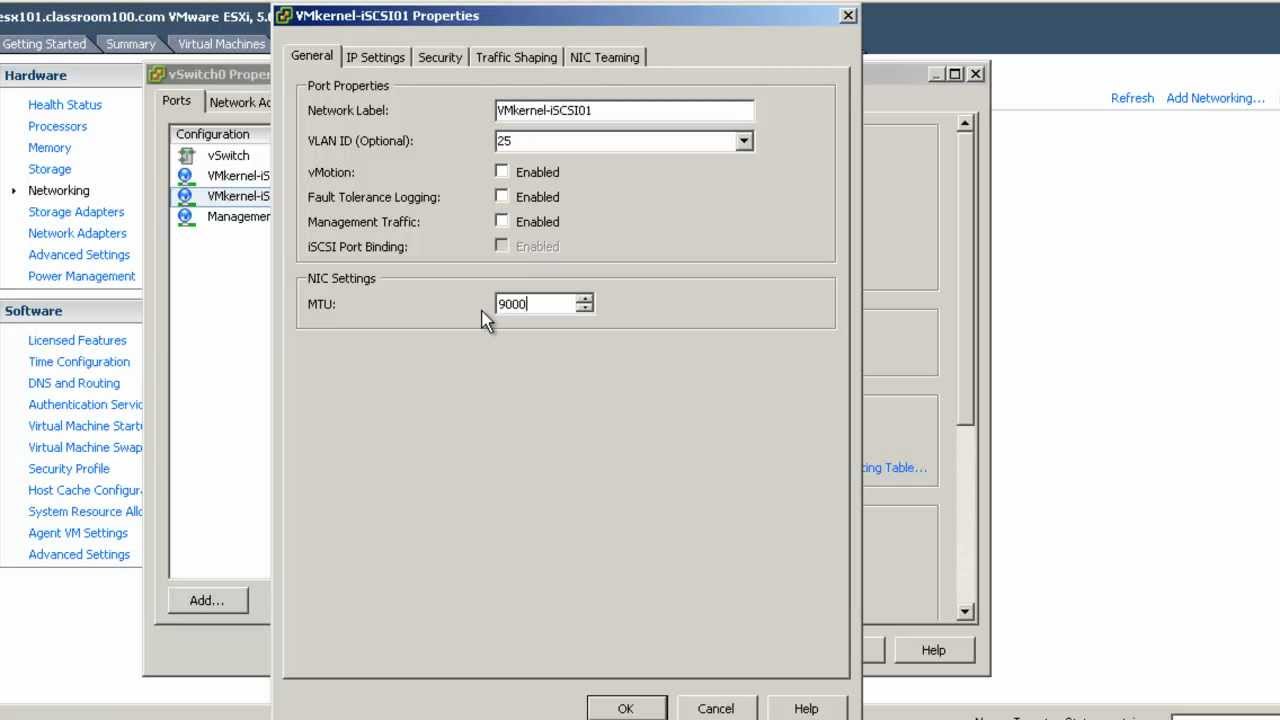Viewport: 1280px width, 720px height.
Task: Enable the Fault Tolerance Logging checkbox
Action: (502, 197)
